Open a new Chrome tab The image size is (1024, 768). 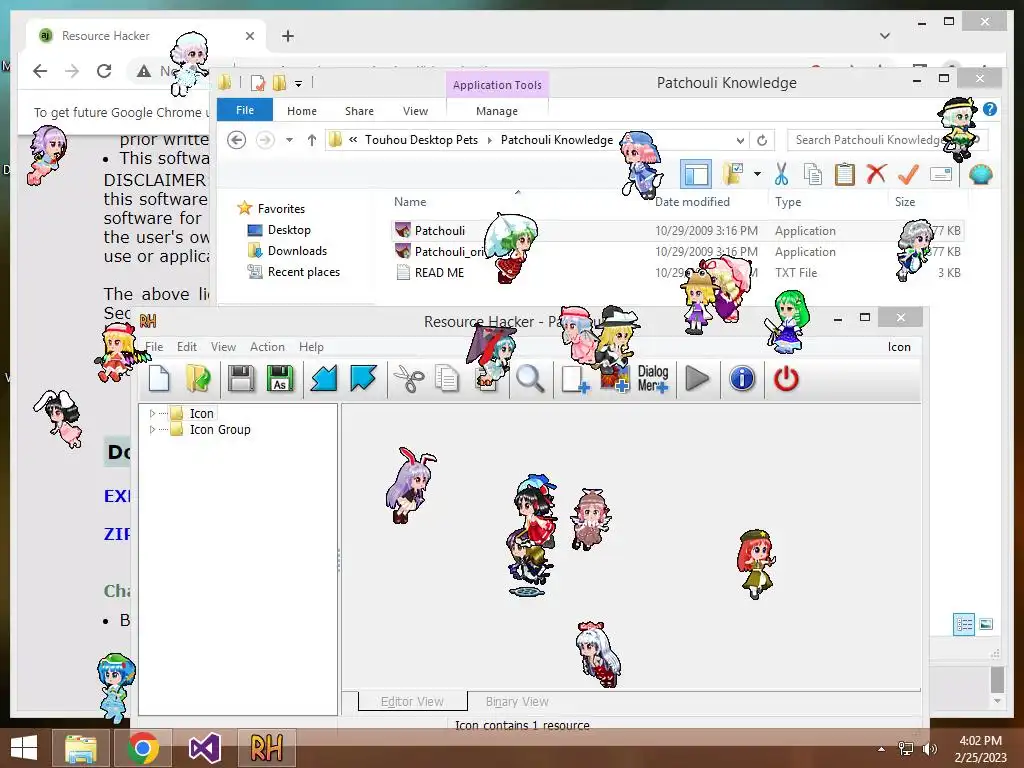pos(288,36)
